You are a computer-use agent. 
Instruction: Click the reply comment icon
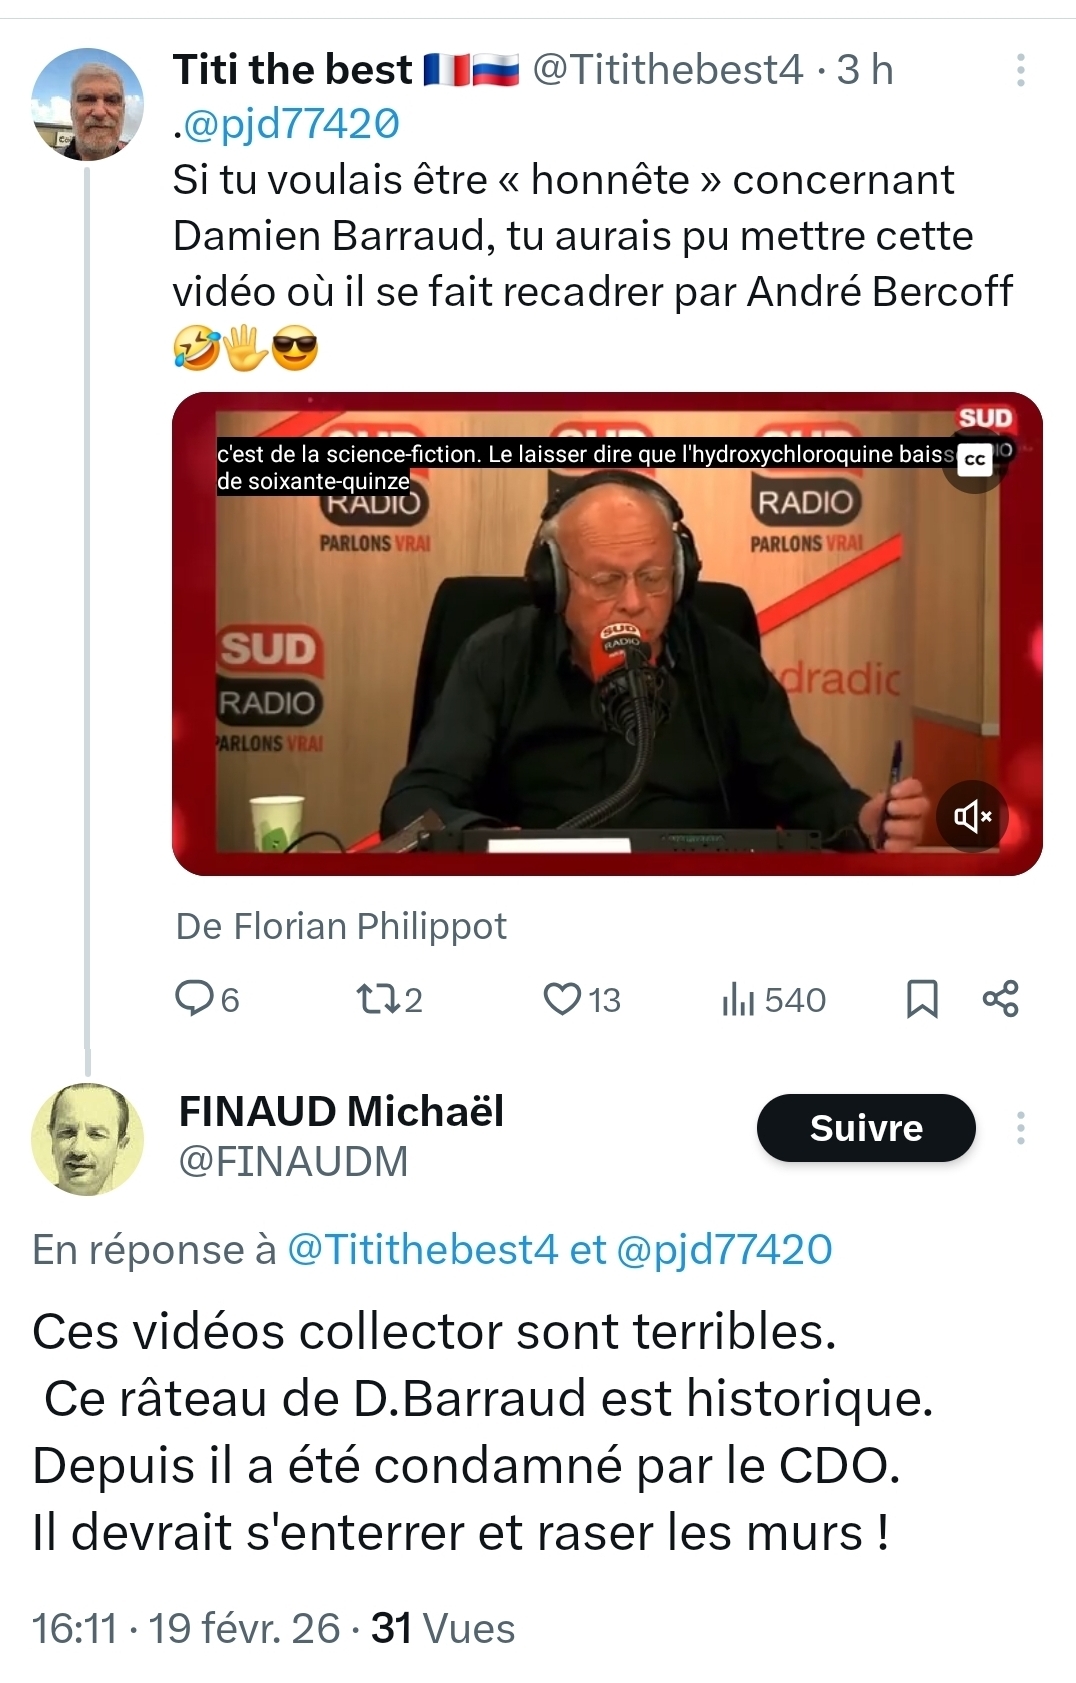click(x=194, y=998)
